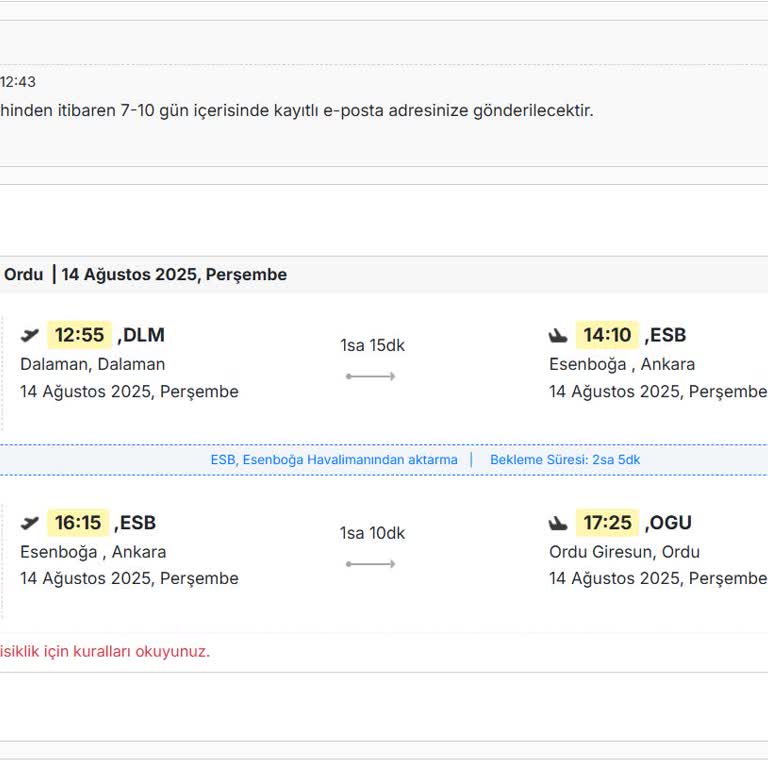Click the highlighted 17:25 arrival time

coord(607,523)
